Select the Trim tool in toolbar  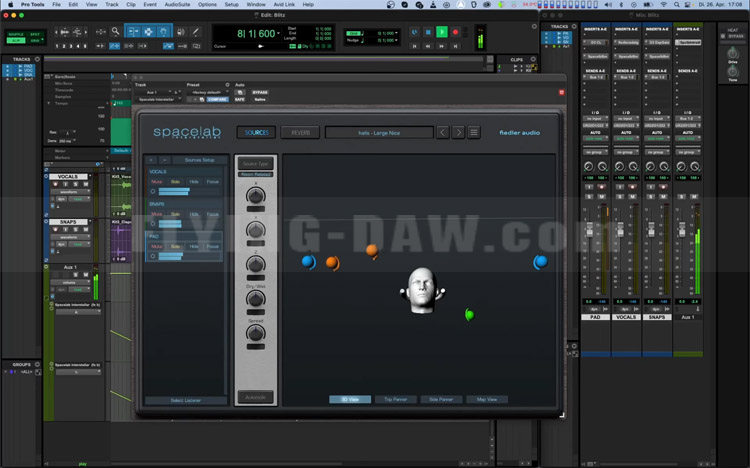(133, 32)
